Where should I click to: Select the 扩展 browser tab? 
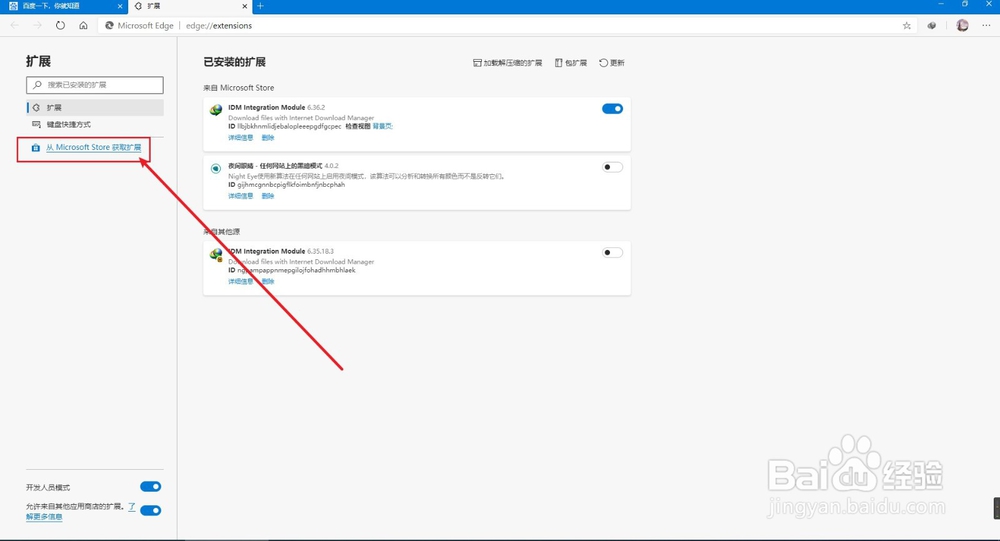click(x=190, y=6)
